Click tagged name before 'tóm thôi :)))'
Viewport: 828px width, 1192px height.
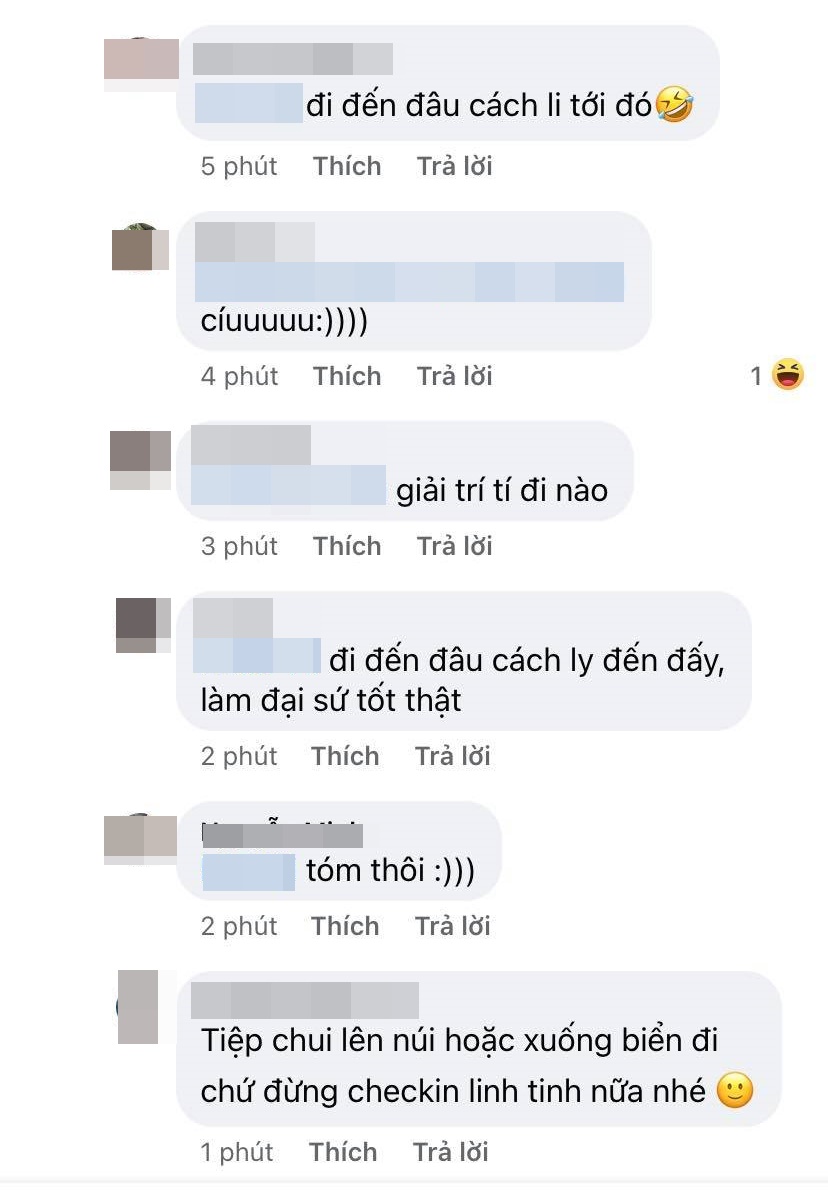coord(248,872)
